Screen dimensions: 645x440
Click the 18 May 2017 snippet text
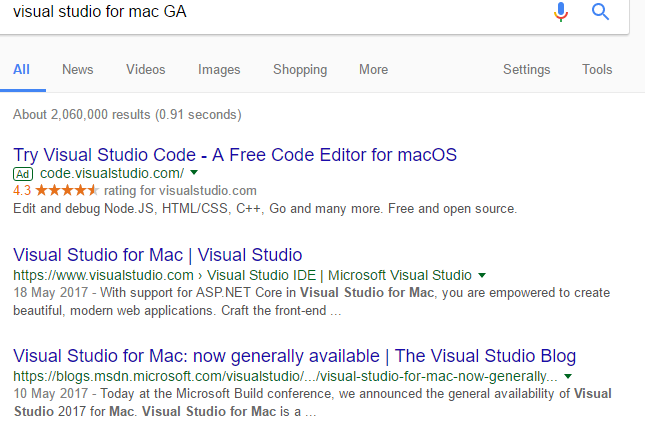(x=311, y=301)
